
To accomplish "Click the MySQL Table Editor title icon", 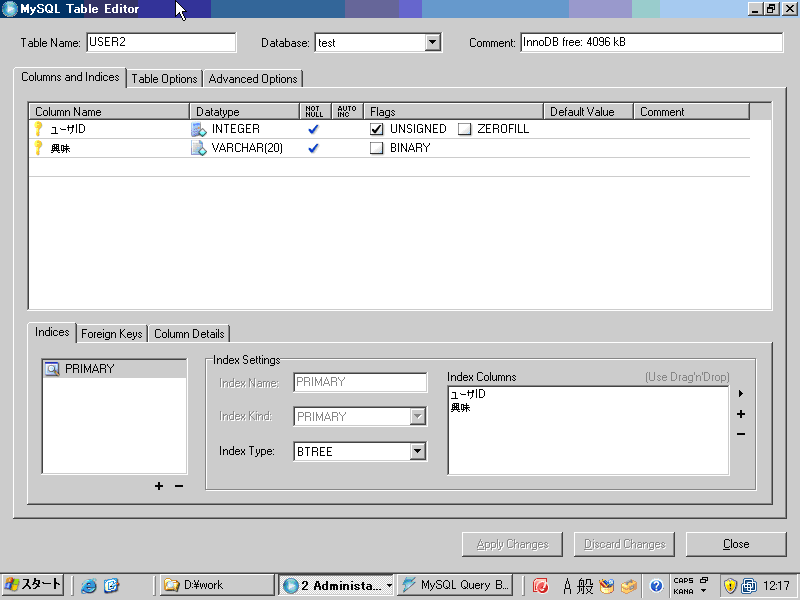I will point(9,9).
